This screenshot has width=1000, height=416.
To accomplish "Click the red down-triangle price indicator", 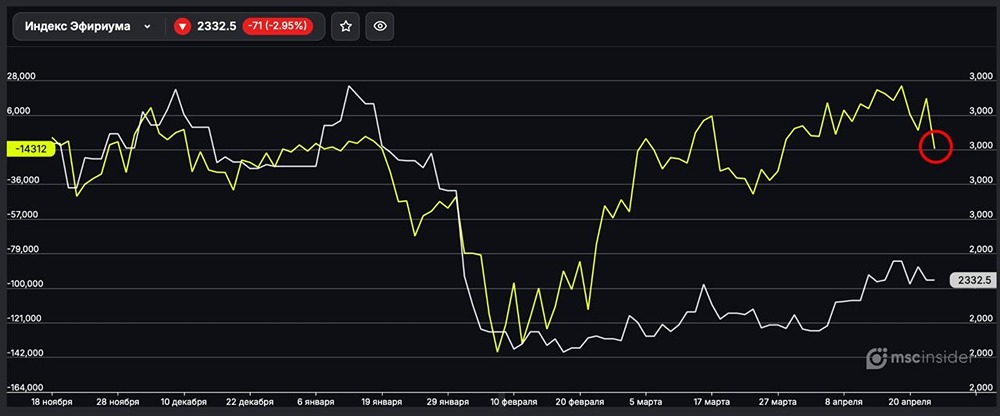I will (x=182, y=27).
